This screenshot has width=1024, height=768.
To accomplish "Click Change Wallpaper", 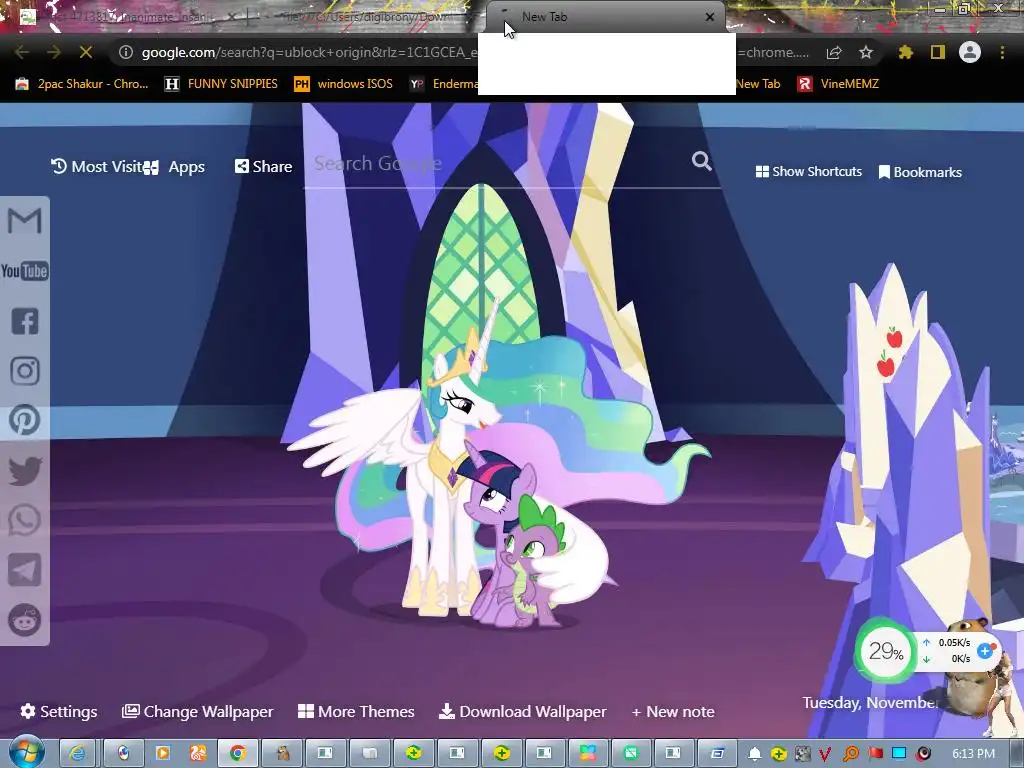I will coord(197,712).
